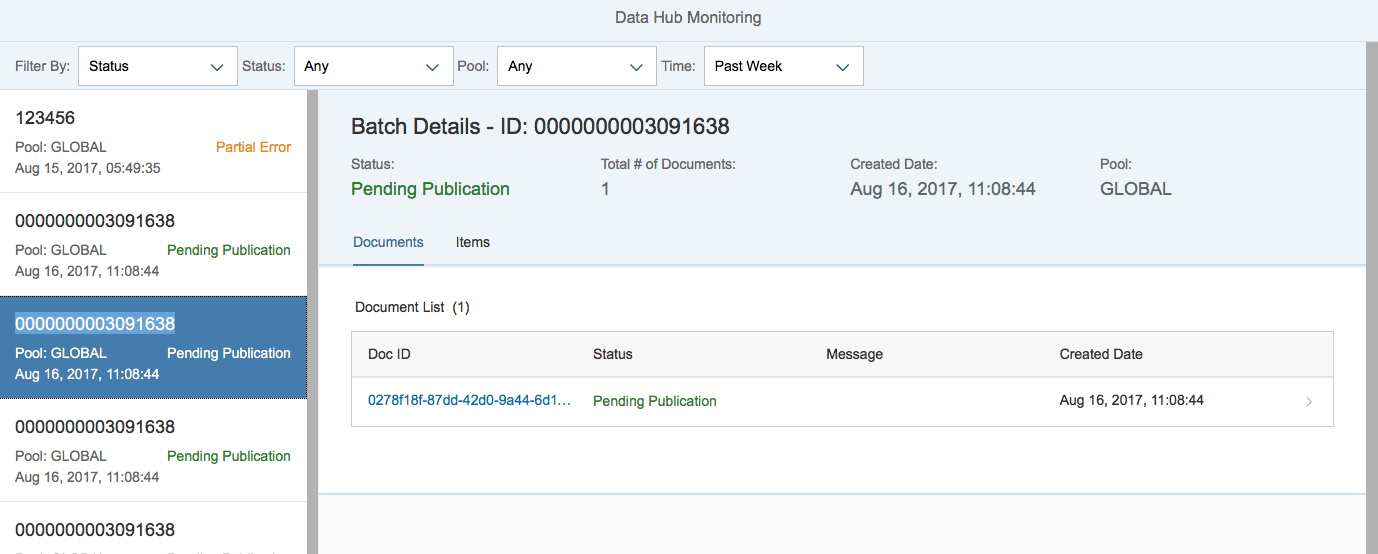Click Aug 15, 2017, 05:49:35 timestamp
Image resolution: width=1378 pixels, height=554 pixels.
(88, 168)
